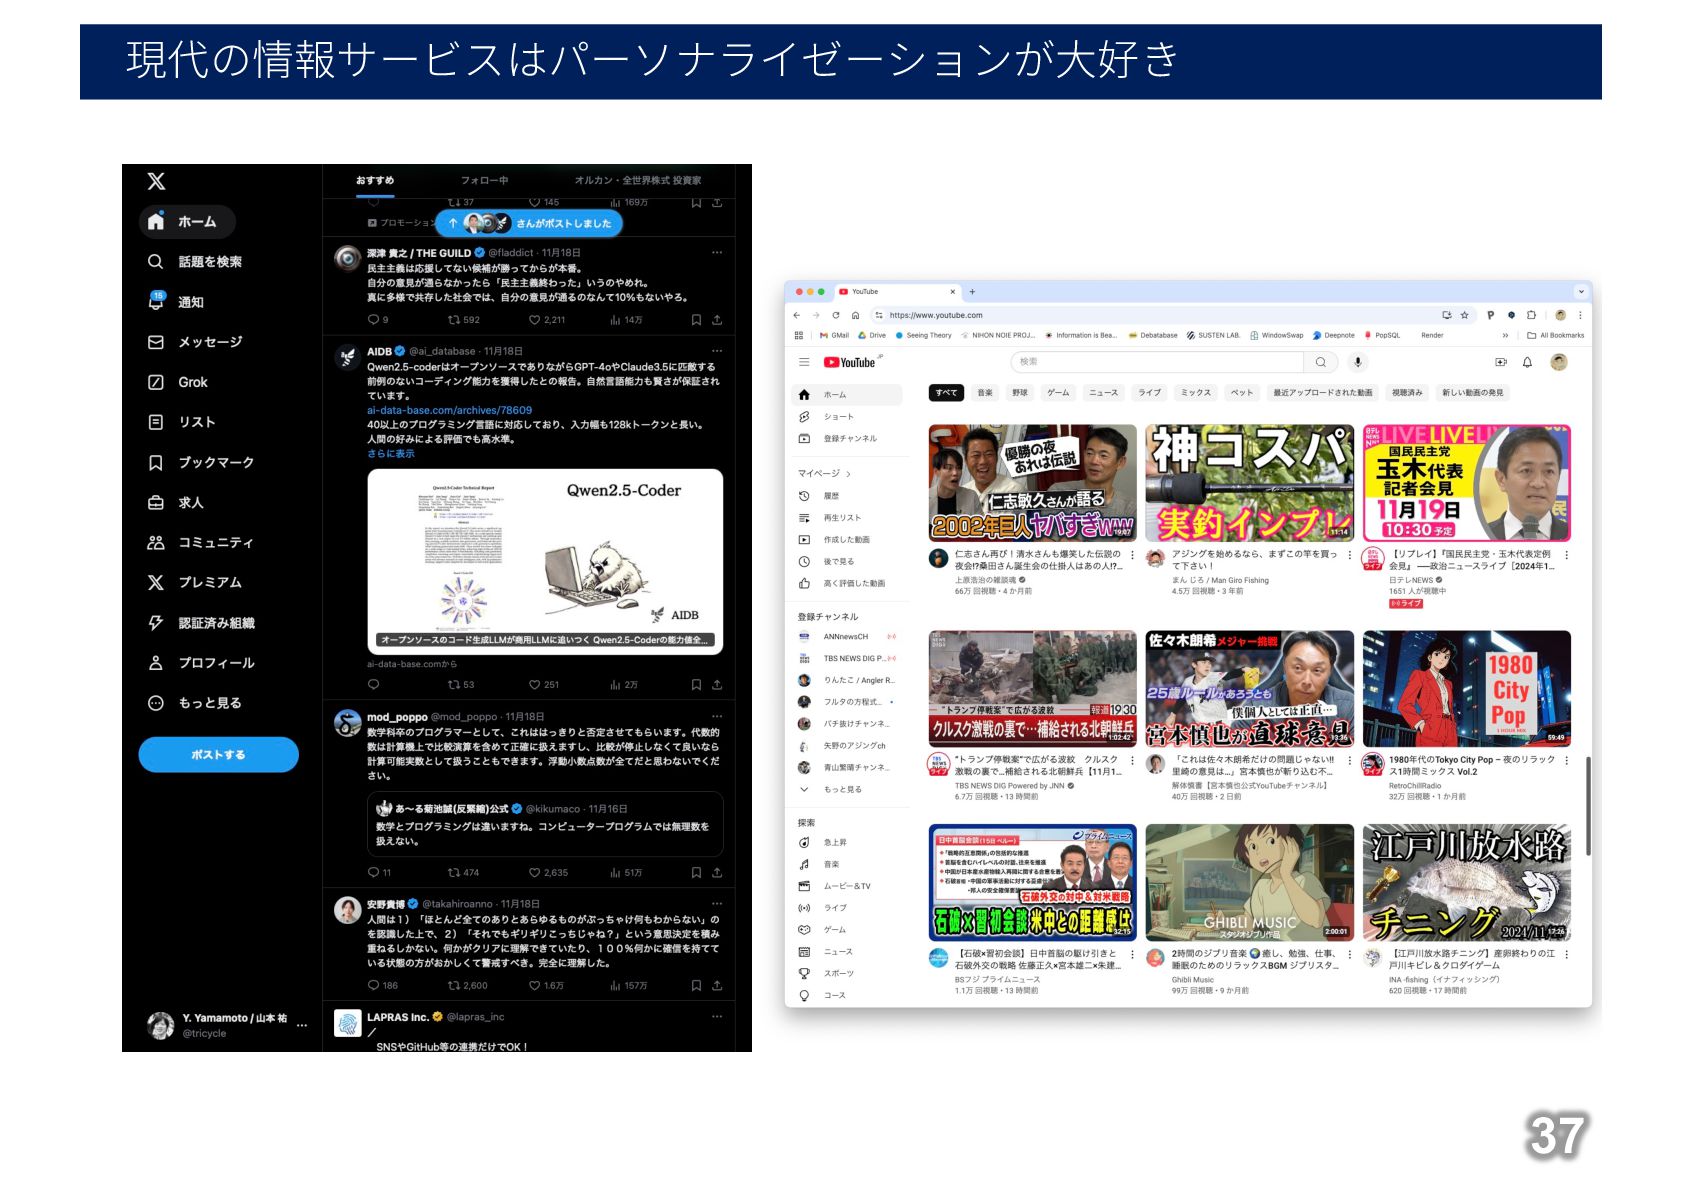Open the YouTube hamburger guide menu
The image size is (1684, 1191).
click(804, 362)
